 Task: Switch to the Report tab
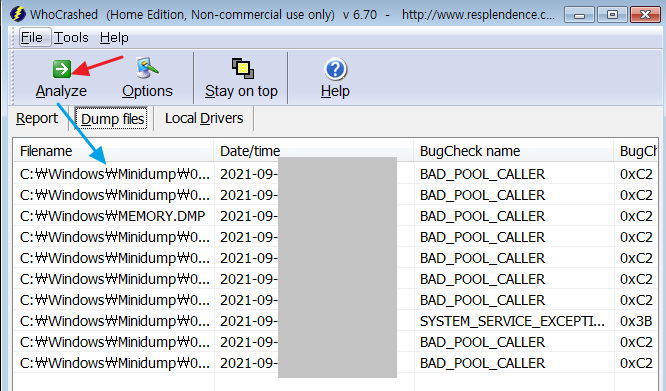[x=37, y=118]
